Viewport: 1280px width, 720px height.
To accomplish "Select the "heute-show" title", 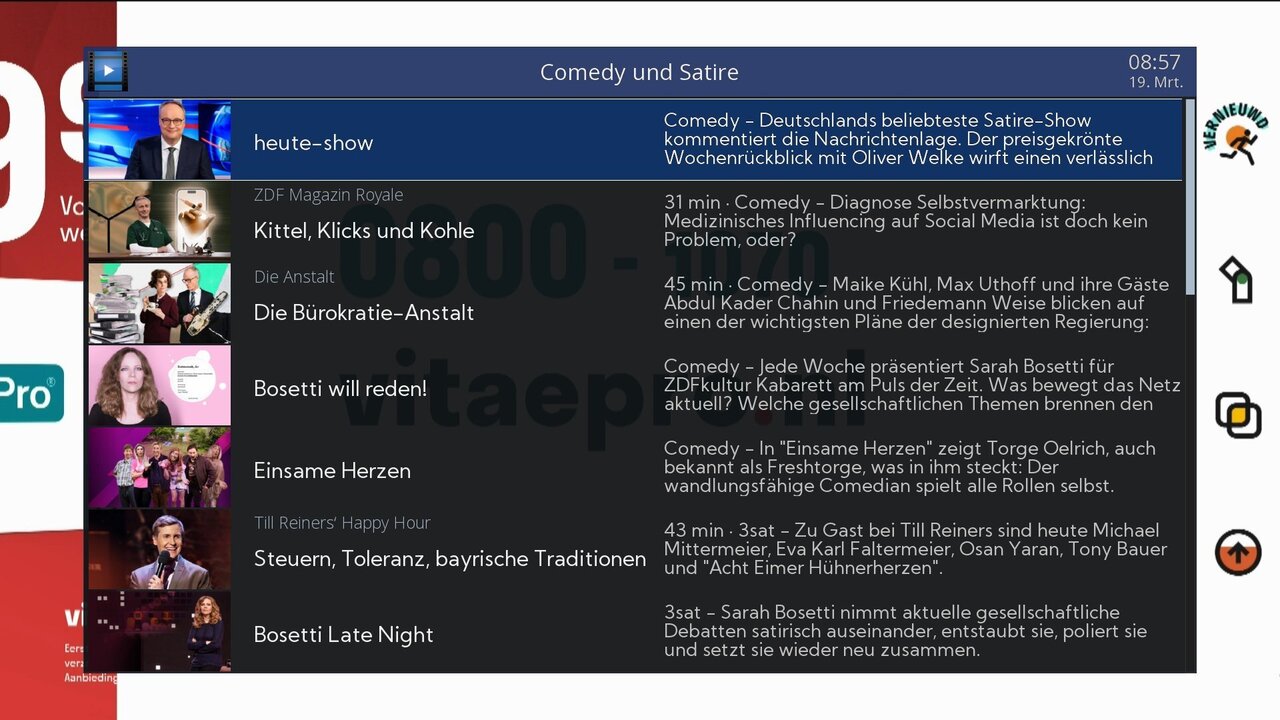I will click(x=313, y=142).
